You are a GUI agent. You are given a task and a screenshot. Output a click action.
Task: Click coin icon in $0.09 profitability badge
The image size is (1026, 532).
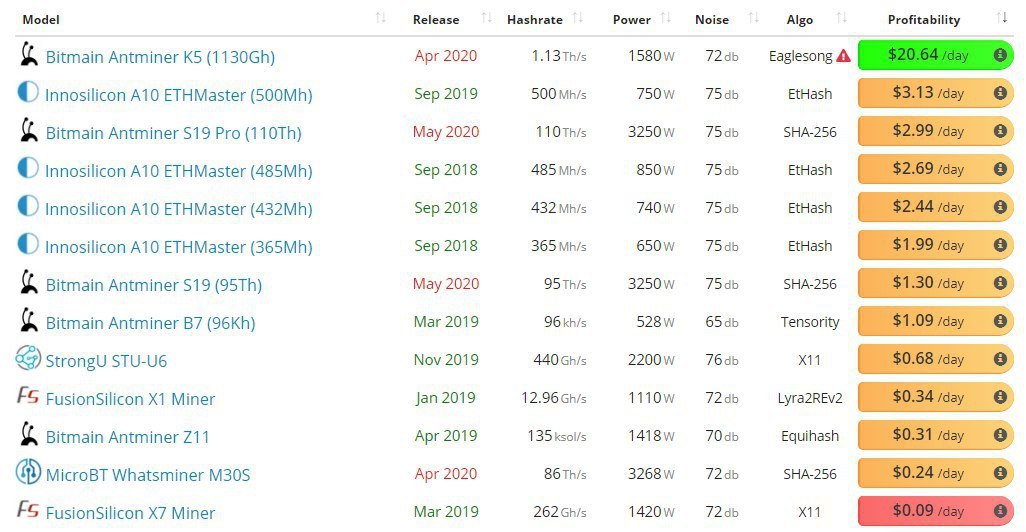pyautogui.click(x=1000, y=512)
